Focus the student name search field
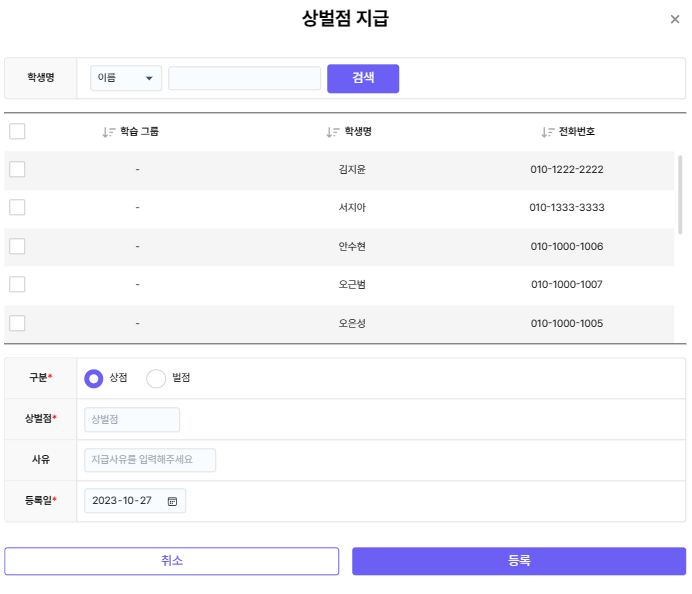The image size is (692, 594). coord(244,78)
